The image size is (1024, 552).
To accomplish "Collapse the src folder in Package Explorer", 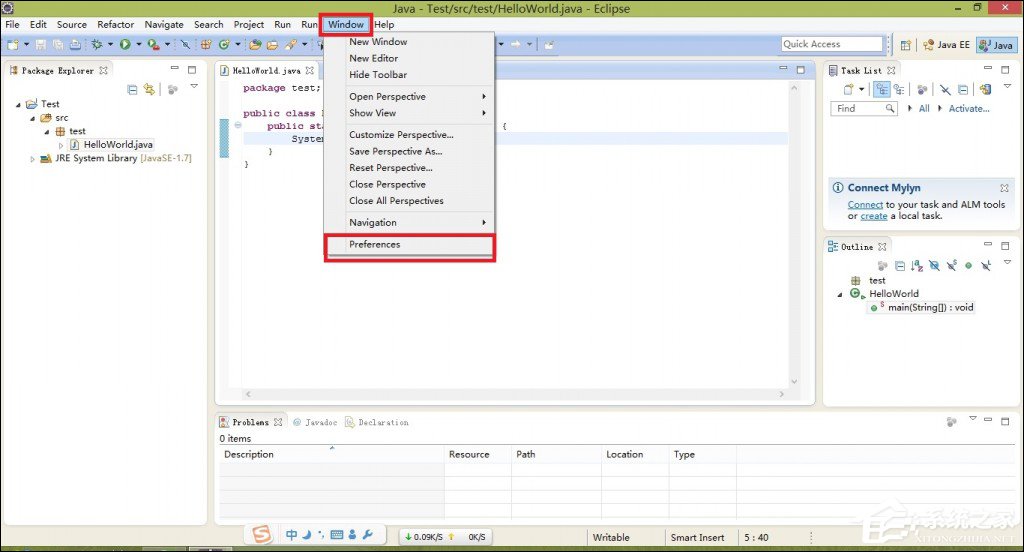I will coord(32,118).
